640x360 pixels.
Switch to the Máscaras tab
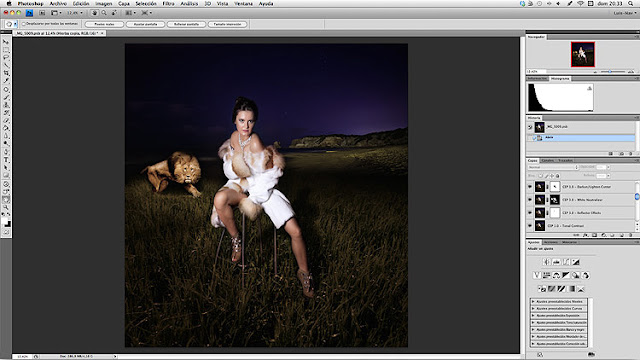pos(569,242)
